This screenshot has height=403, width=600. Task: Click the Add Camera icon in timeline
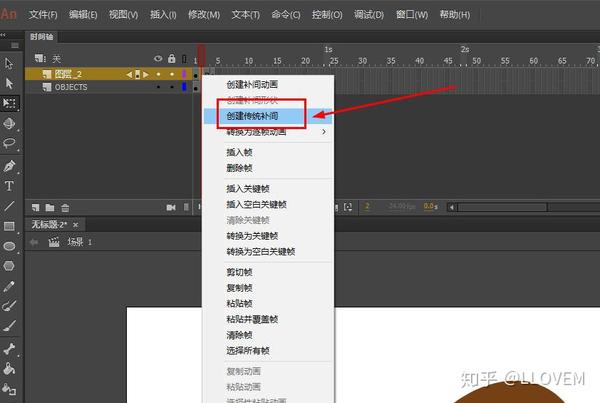click(171, 207)
